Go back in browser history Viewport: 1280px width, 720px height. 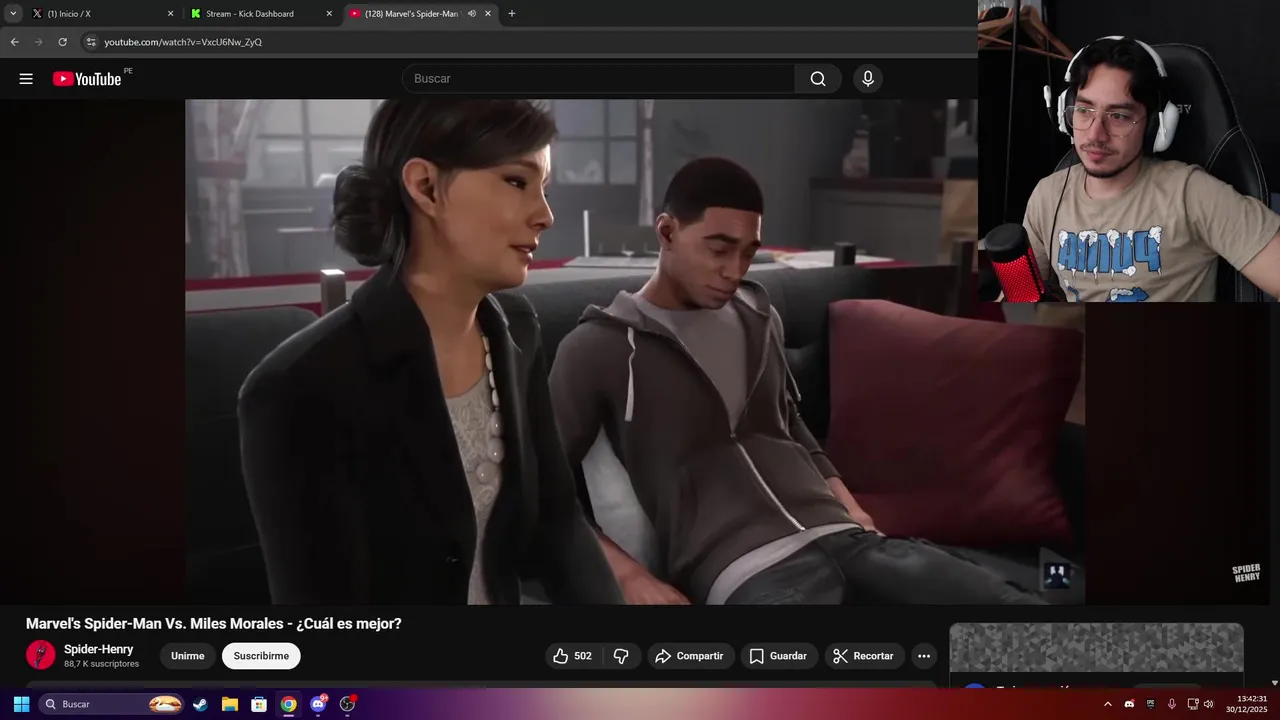[15, 42]
